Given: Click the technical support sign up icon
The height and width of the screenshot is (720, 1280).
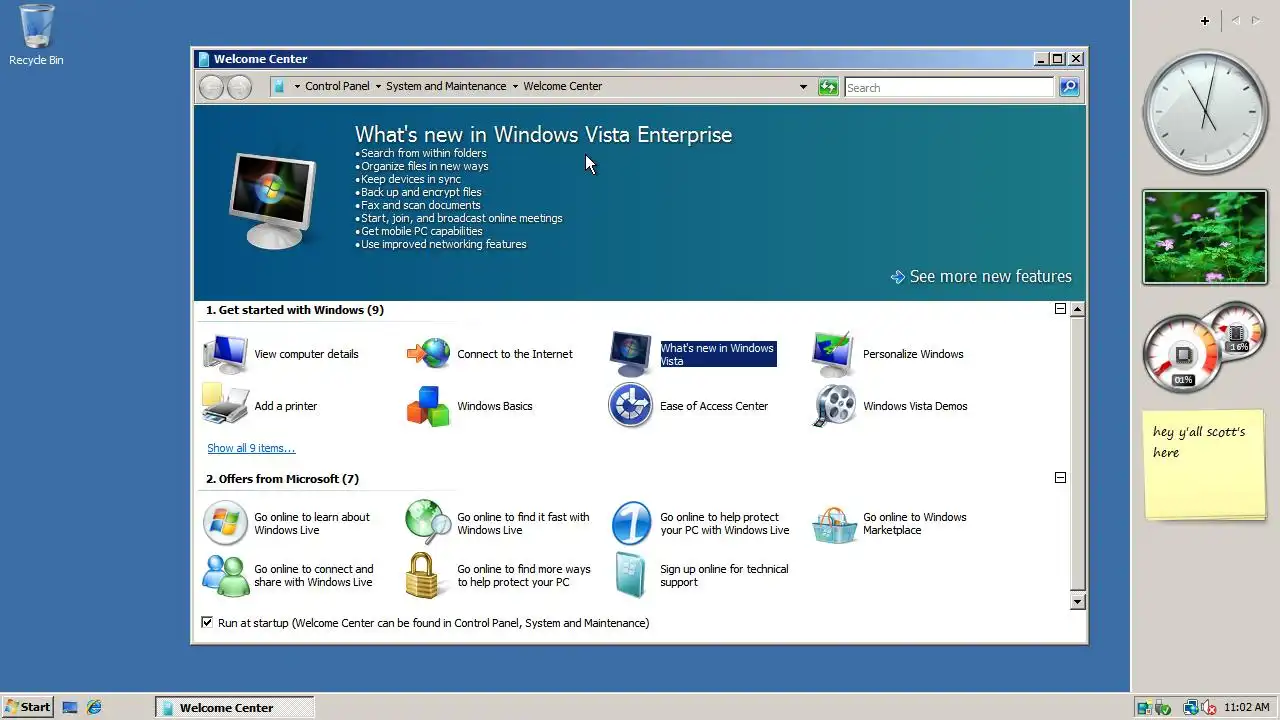Looking at the screenshot, I should pyautogui.click(x=631, y=576).
